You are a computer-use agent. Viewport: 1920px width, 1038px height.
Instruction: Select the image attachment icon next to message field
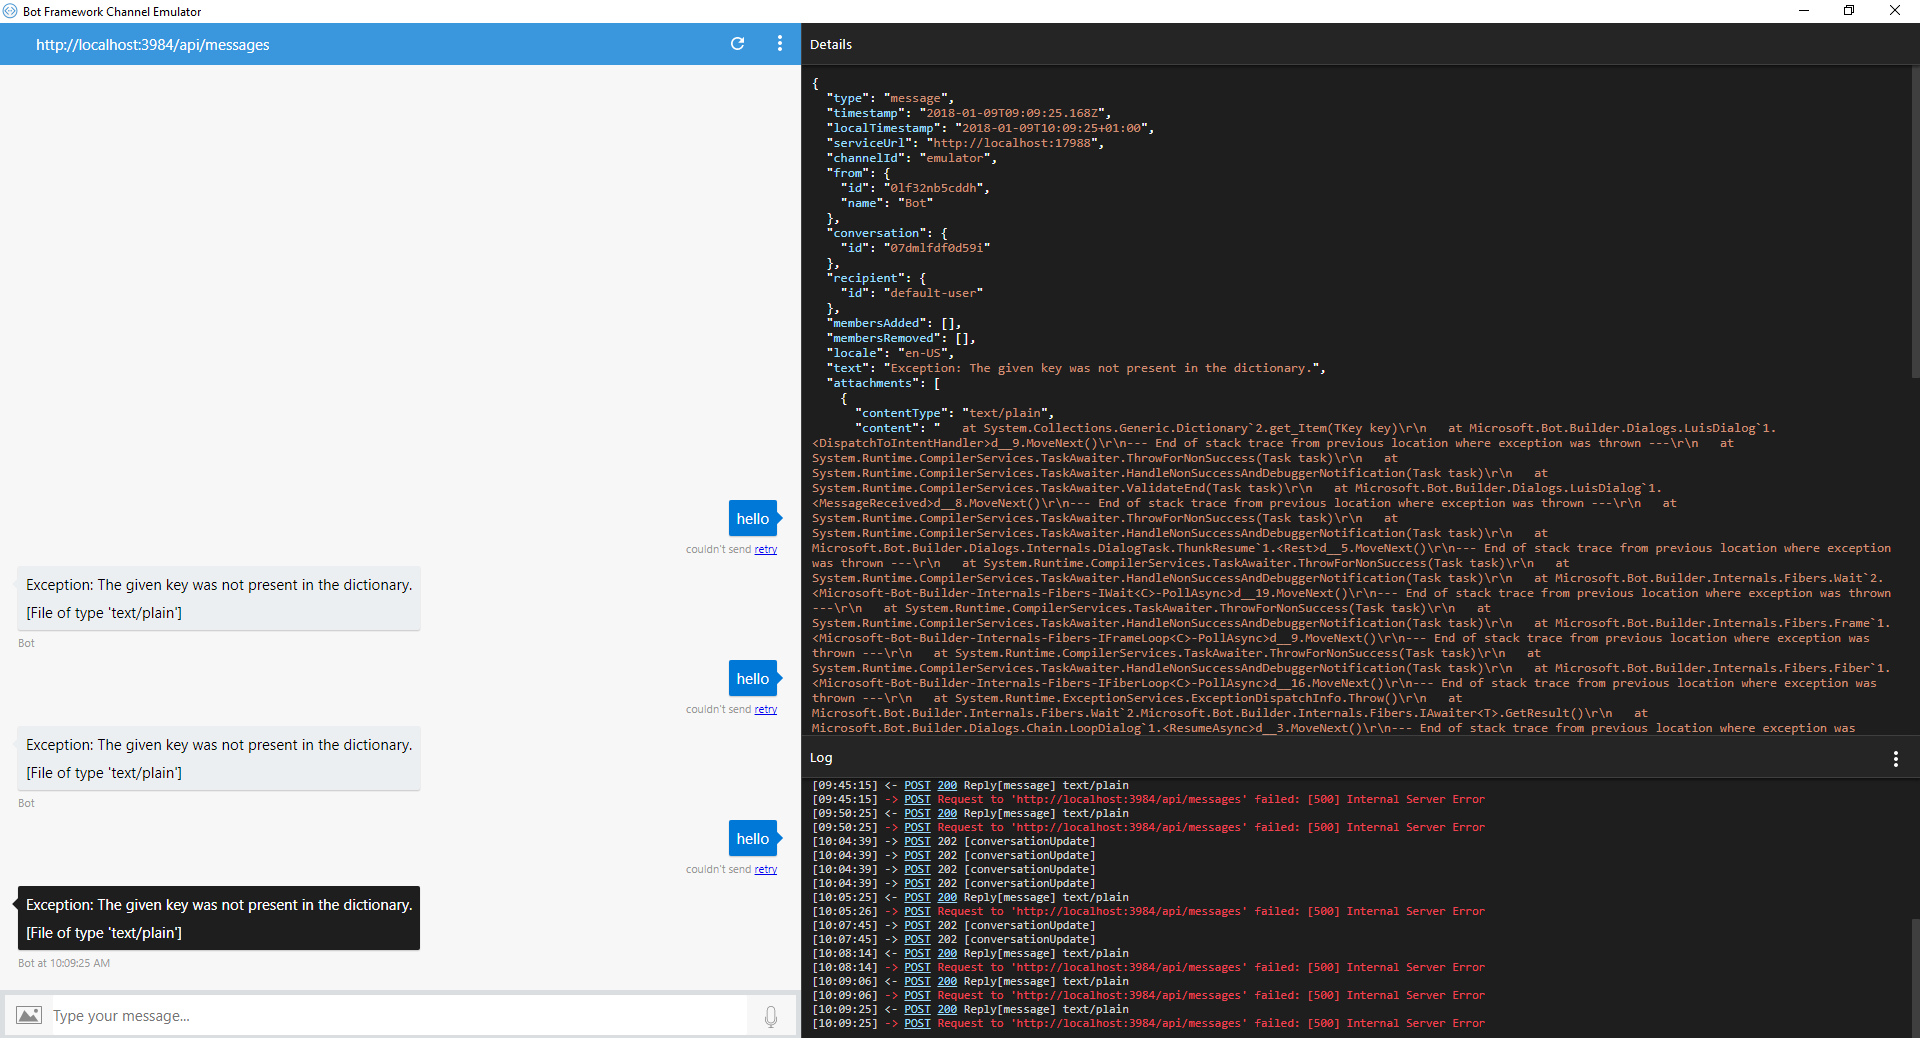[28, 1015]
